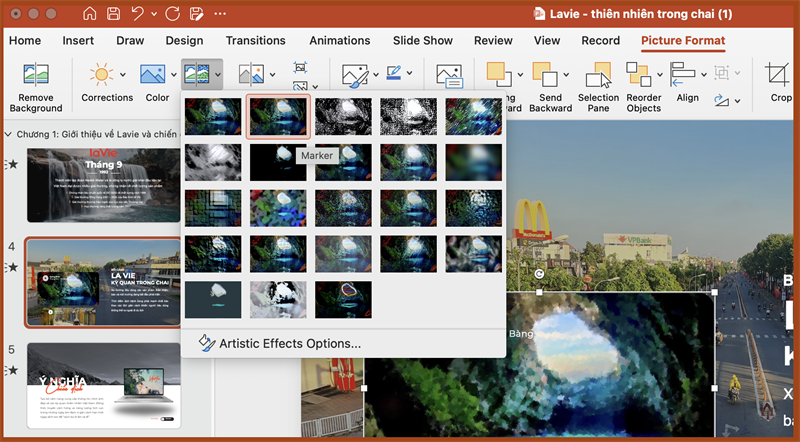Click the Crop tool icon
Screen dimensions: 800x442
point(777,75)
